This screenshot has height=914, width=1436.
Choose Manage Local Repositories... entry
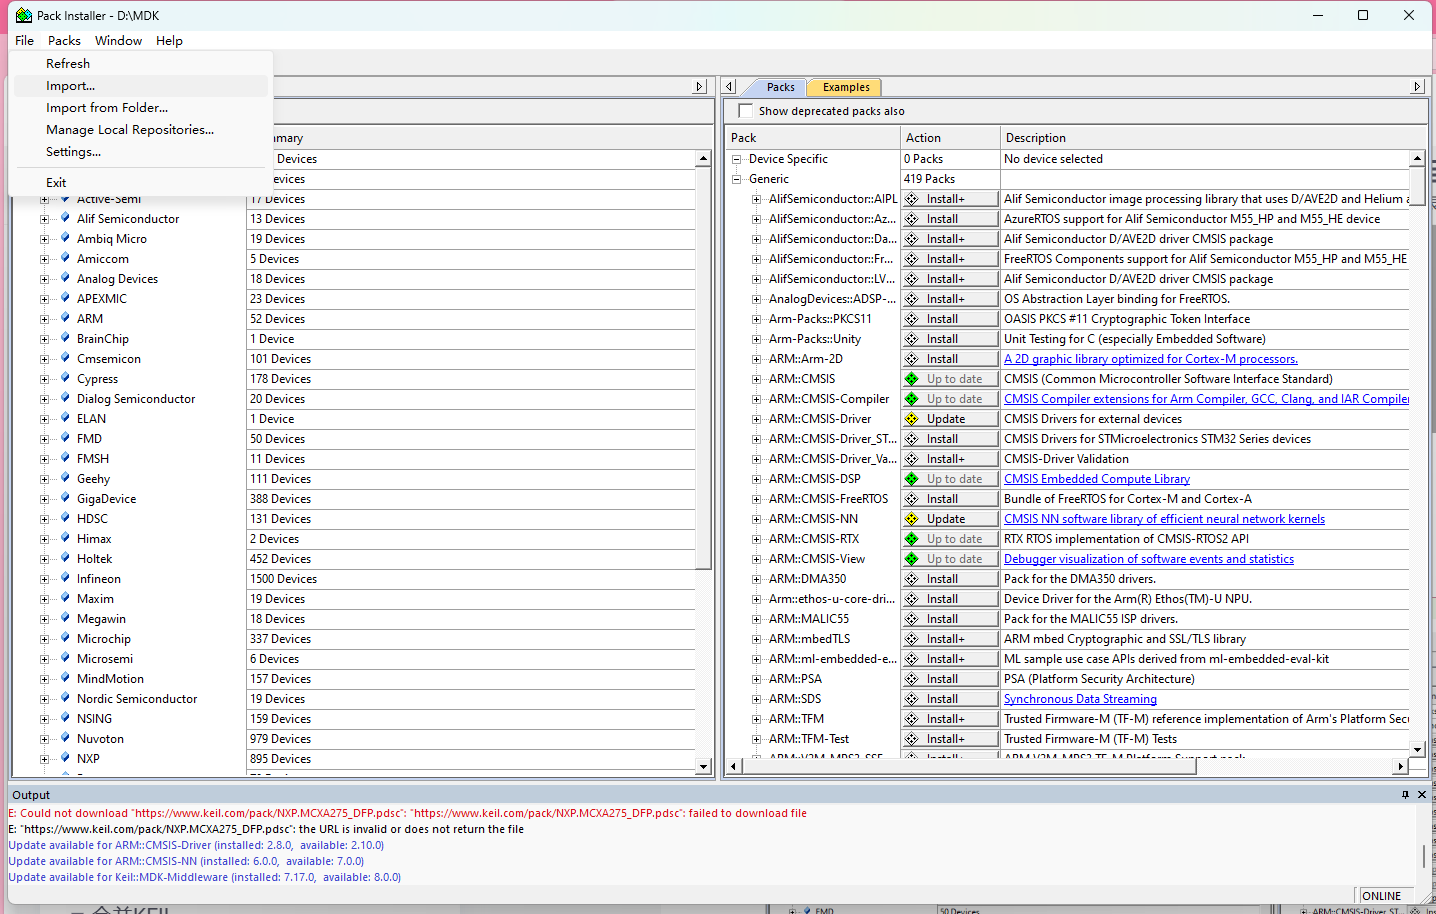[x=141, y=130]
